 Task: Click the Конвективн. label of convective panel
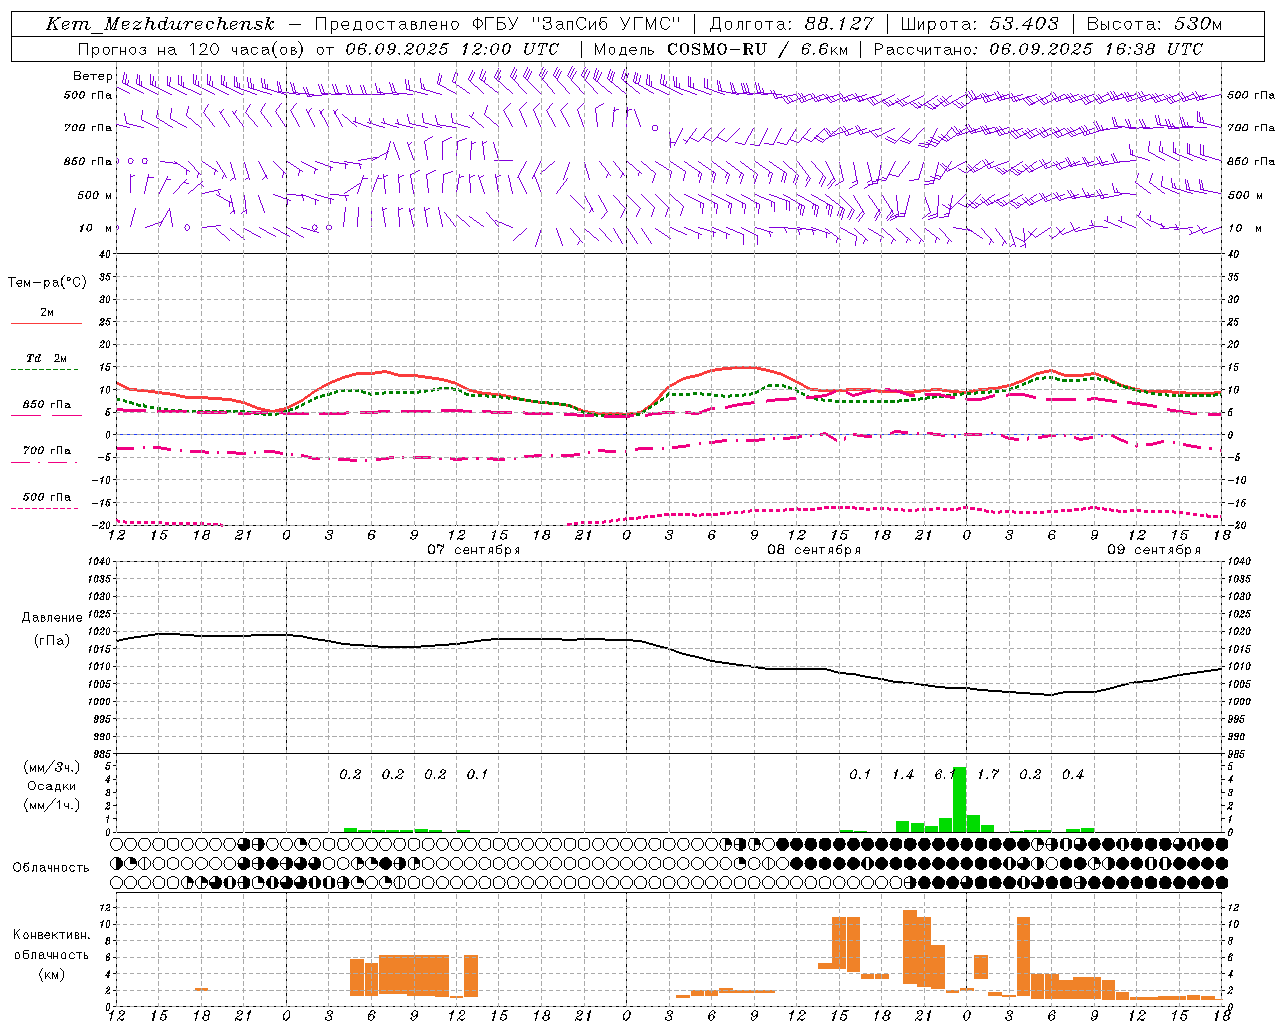[x=51, y=935]
